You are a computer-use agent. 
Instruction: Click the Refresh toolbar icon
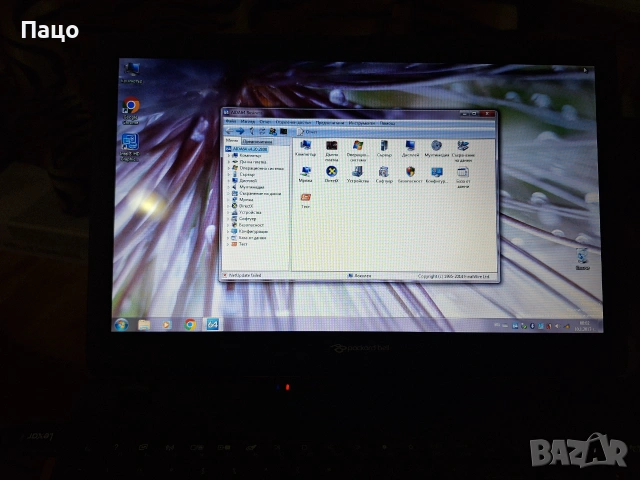(262, 131)
